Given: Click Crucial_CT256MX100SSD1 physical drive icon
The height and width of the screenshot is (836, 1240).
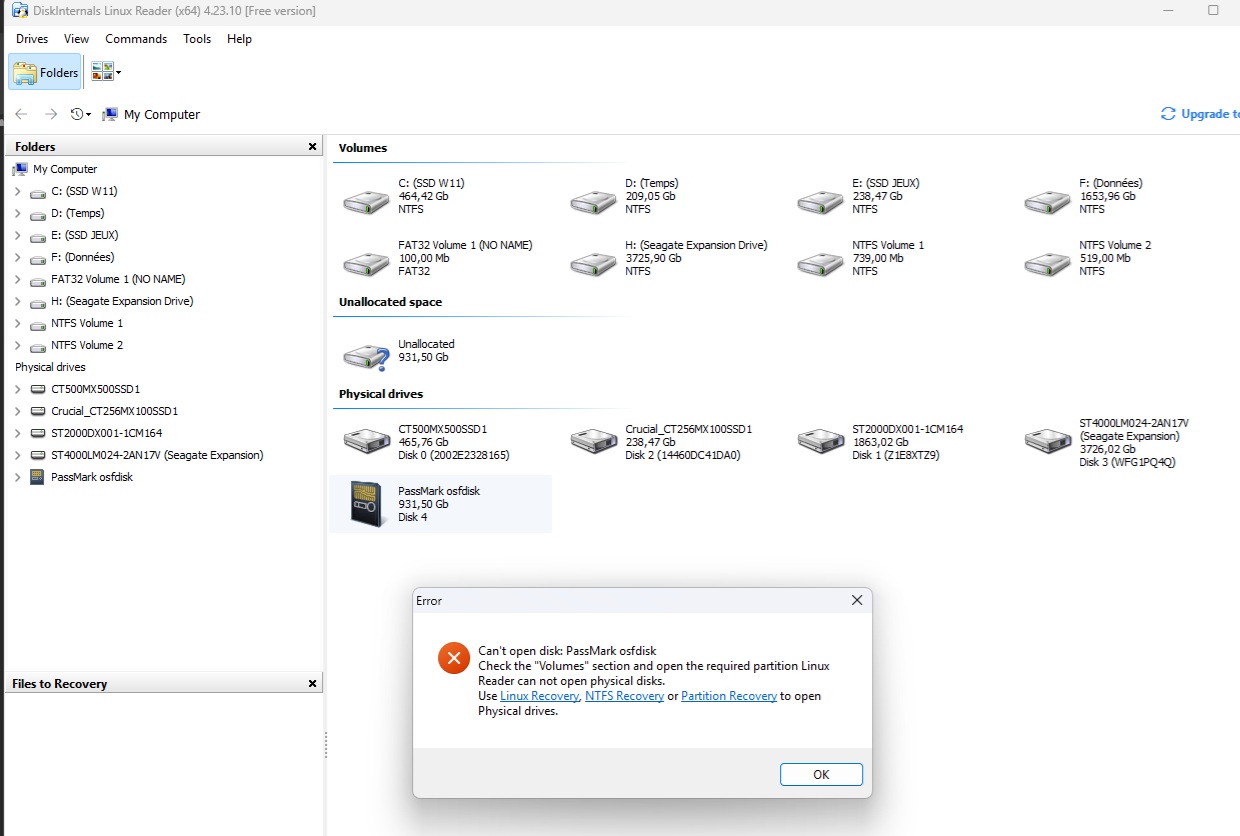Looking at the screenshot, I should (x=593, y=439).
